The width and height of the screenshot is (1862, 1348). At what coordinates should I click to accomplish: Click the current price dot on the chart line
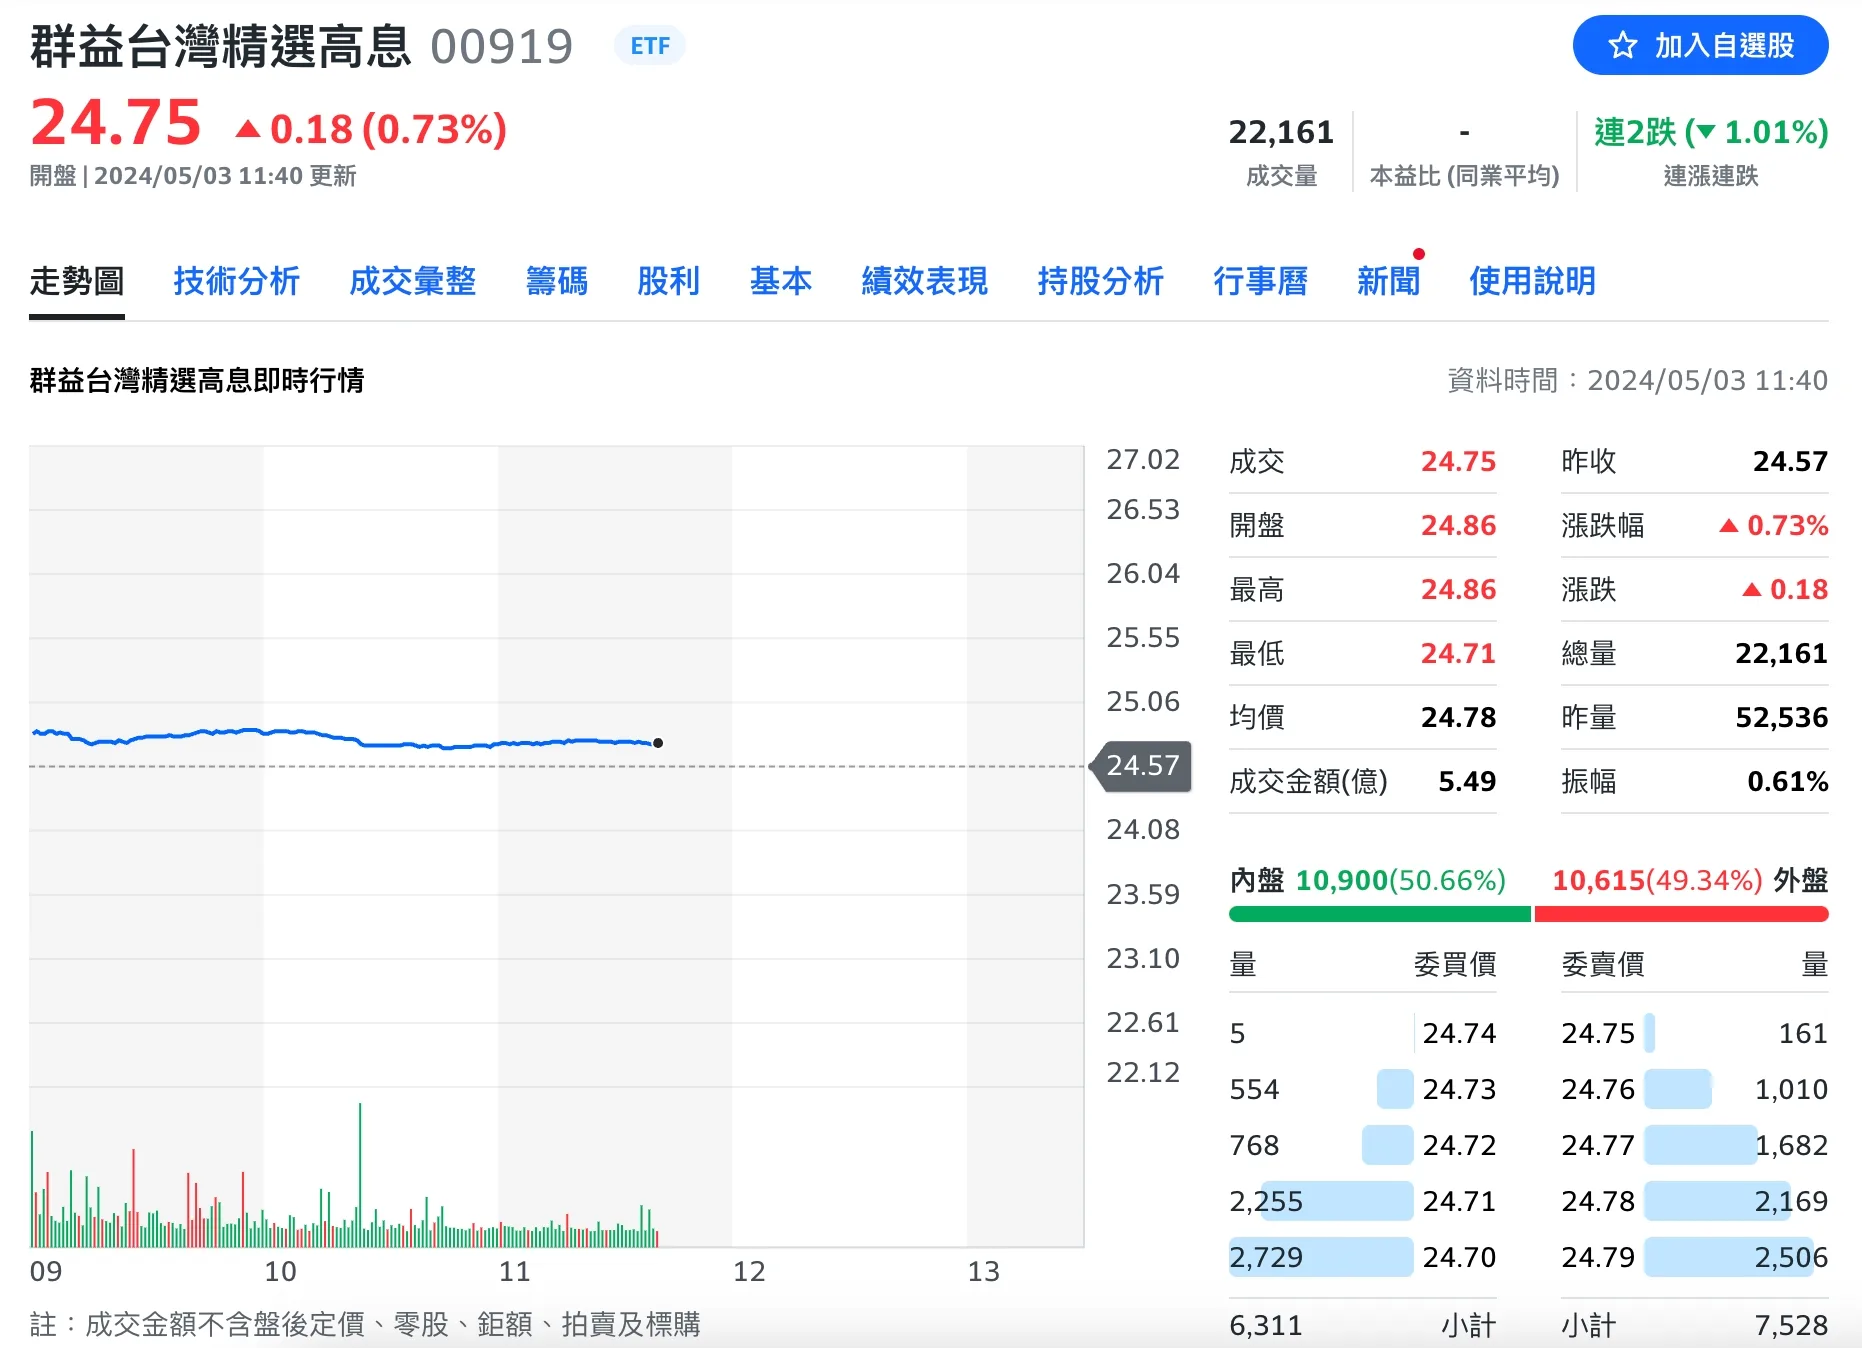tap(658, 743)
